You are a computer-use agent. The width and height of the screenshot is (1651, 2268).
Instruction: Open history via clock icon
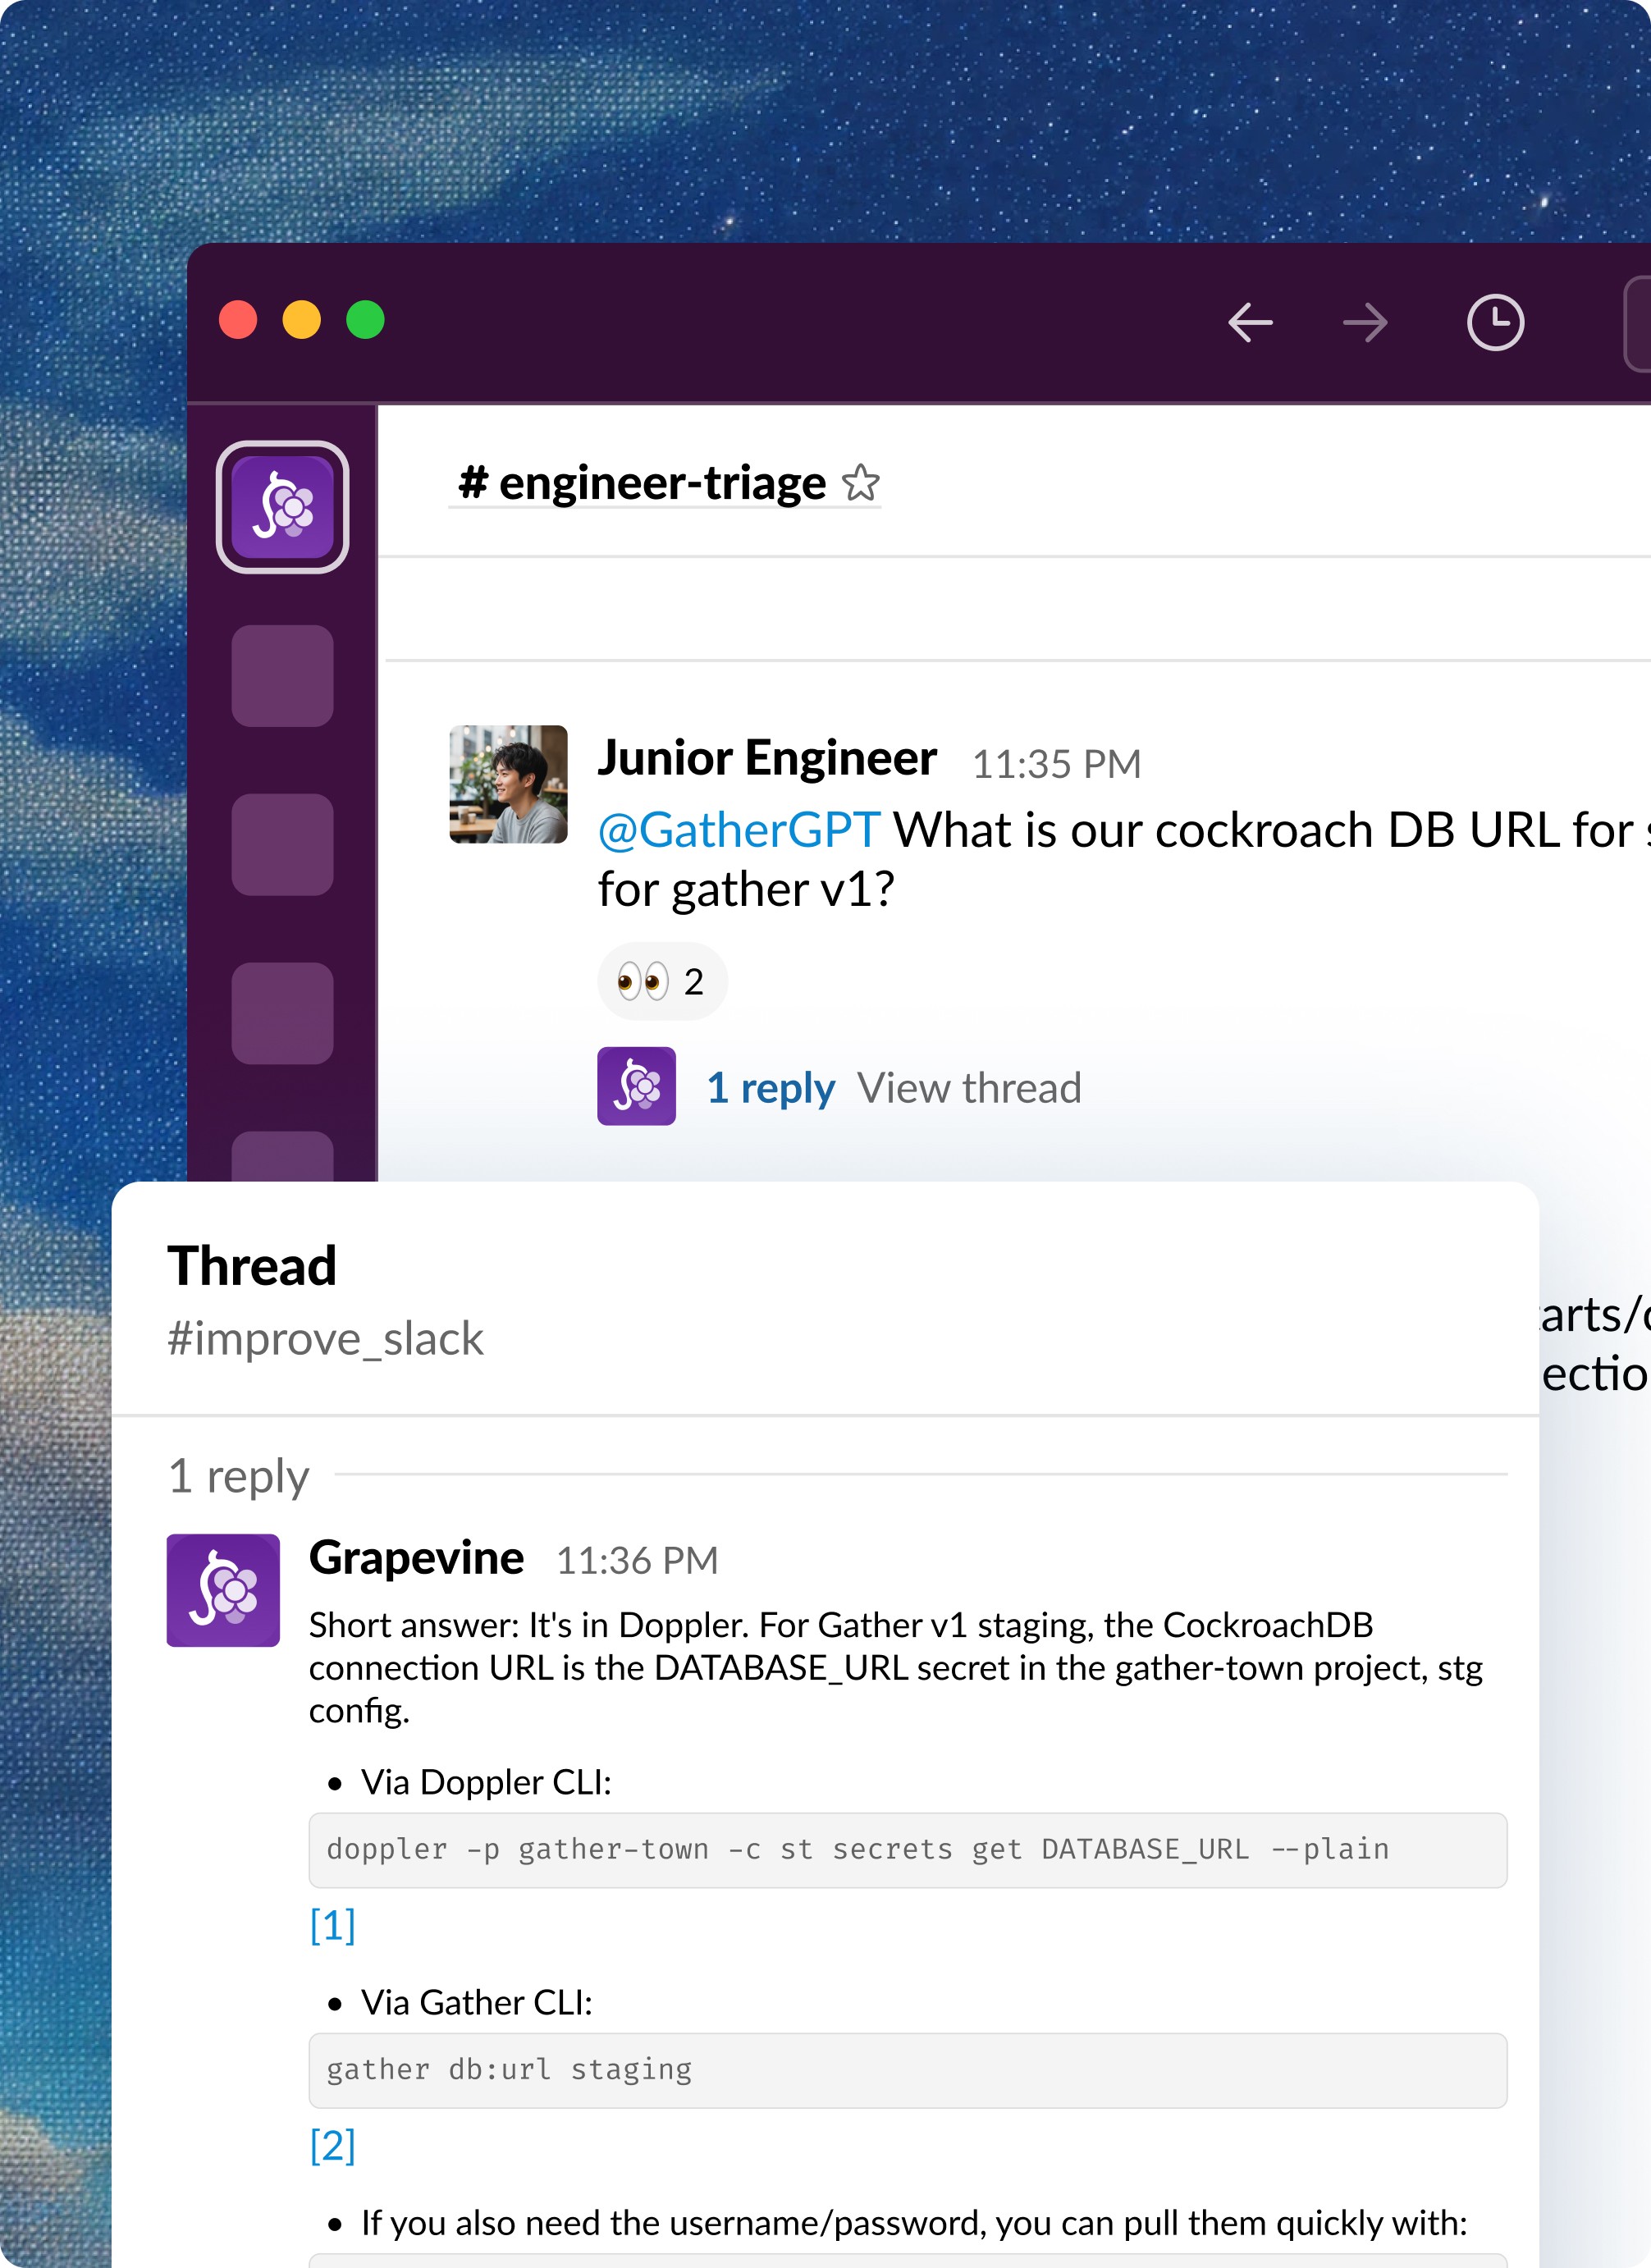tap(1494, 322)
